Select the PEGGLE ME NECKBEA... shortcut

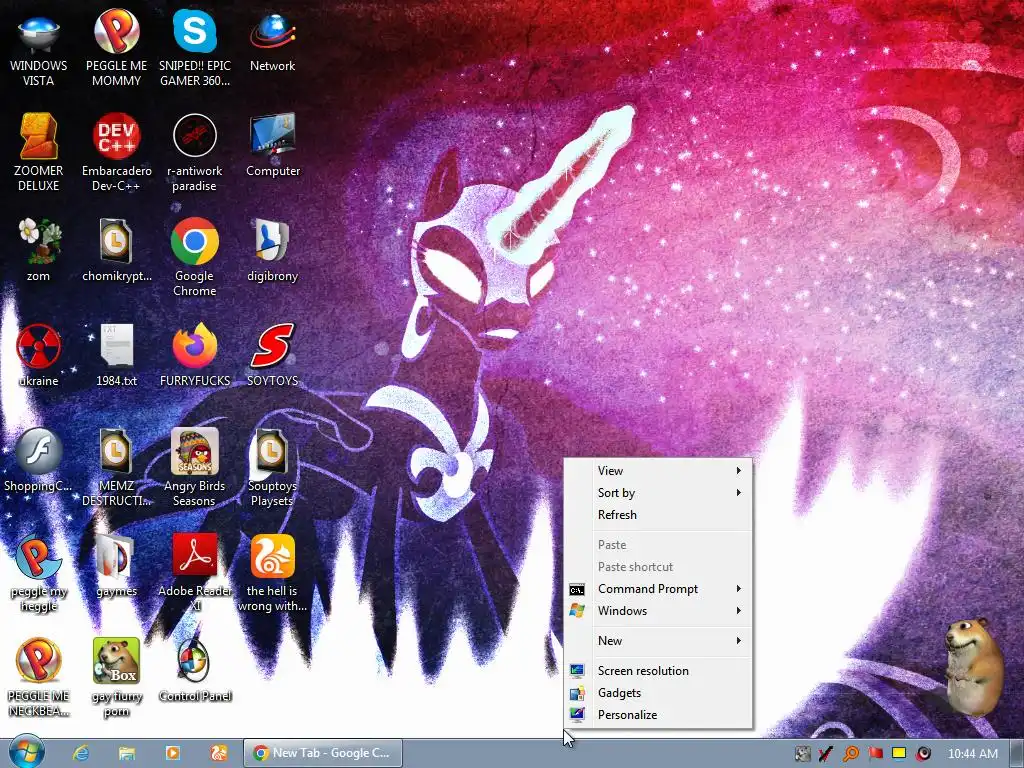39,678
